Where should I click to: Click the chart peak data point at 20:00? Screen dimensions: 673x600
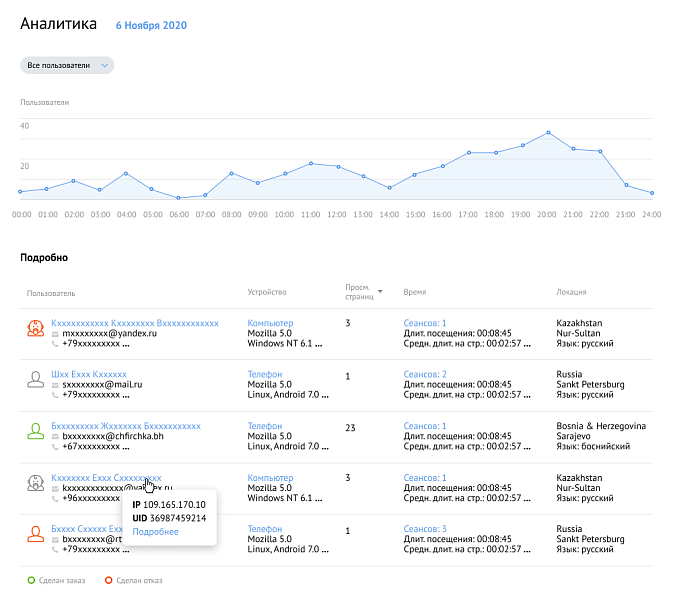click(548, 132)
